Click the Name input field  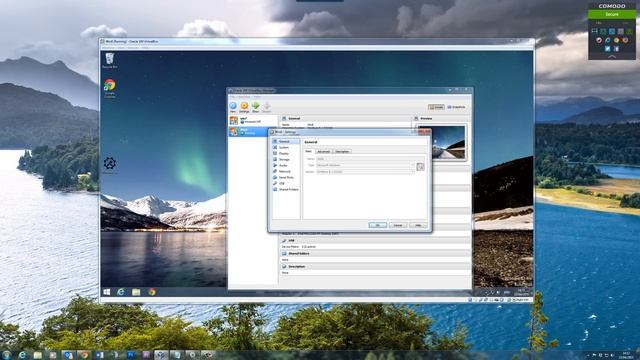click(x=370, y=159)
